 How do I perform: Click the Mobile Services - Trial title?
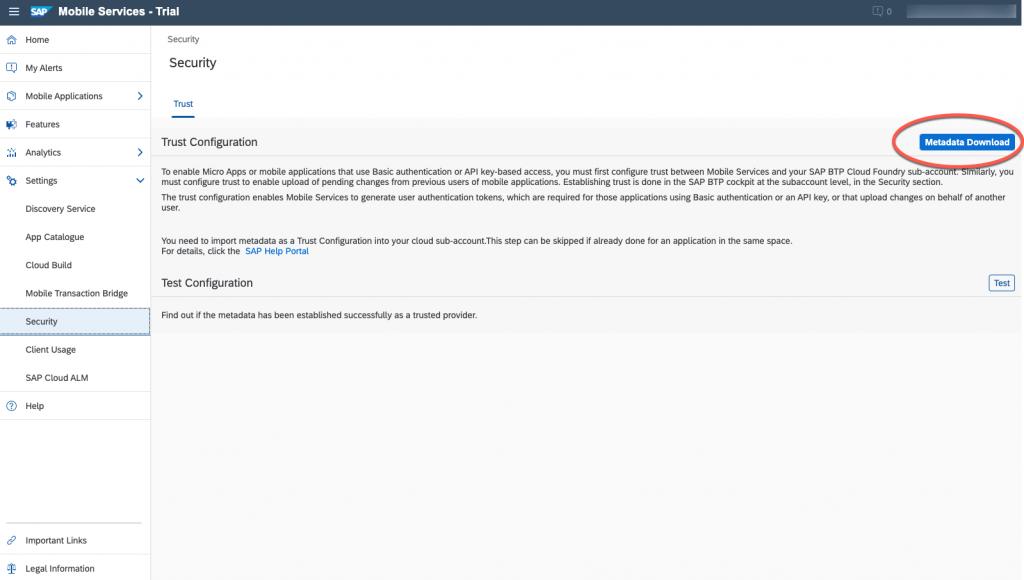pos(118,12)
